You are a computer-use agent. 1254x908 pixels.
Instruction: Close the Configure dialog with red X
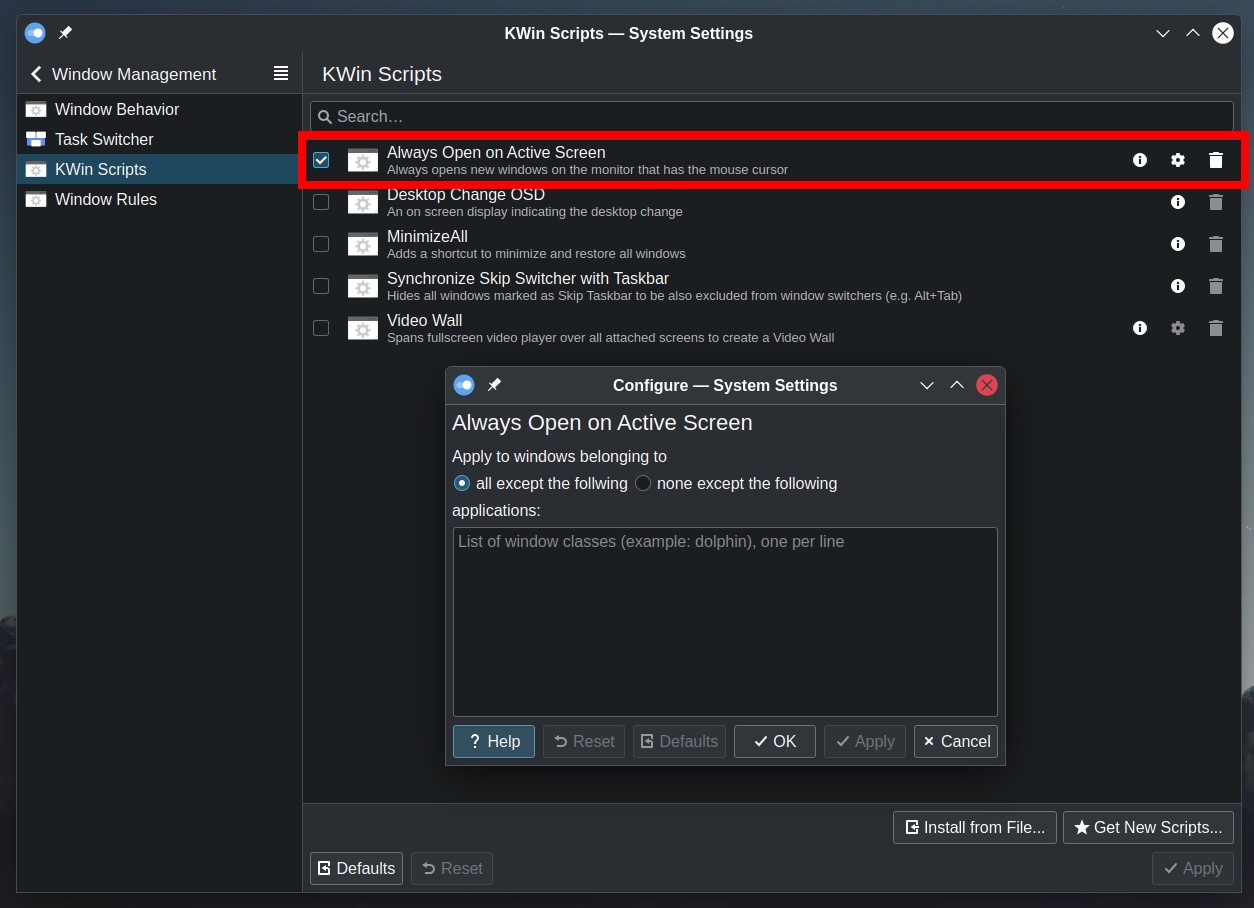click(987, 385)
